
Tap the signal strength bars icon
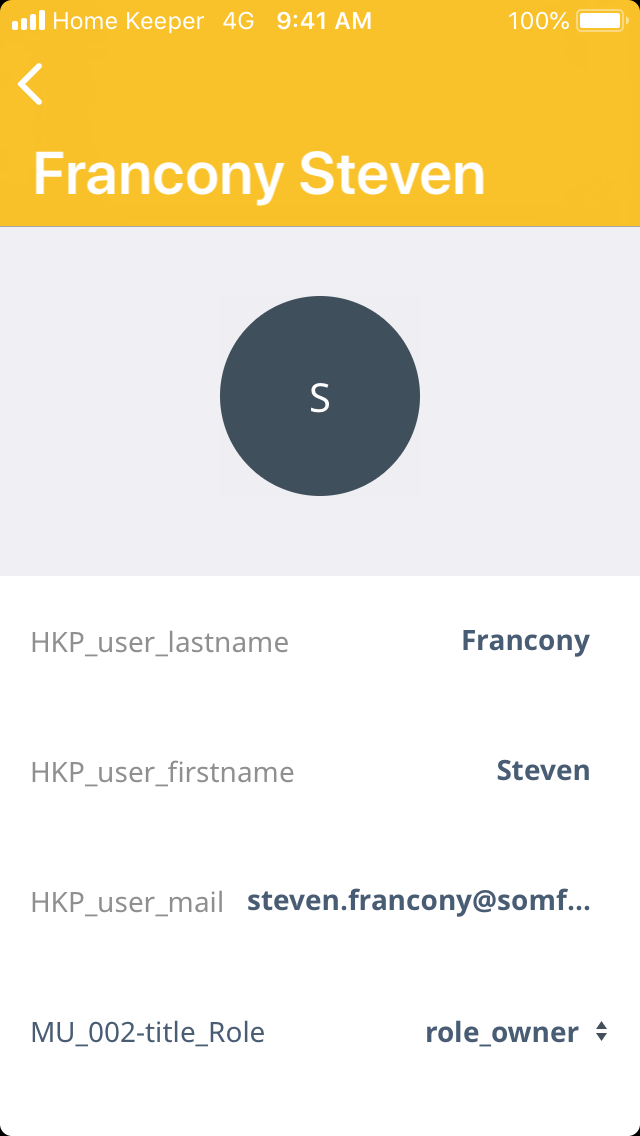[28, 21]
